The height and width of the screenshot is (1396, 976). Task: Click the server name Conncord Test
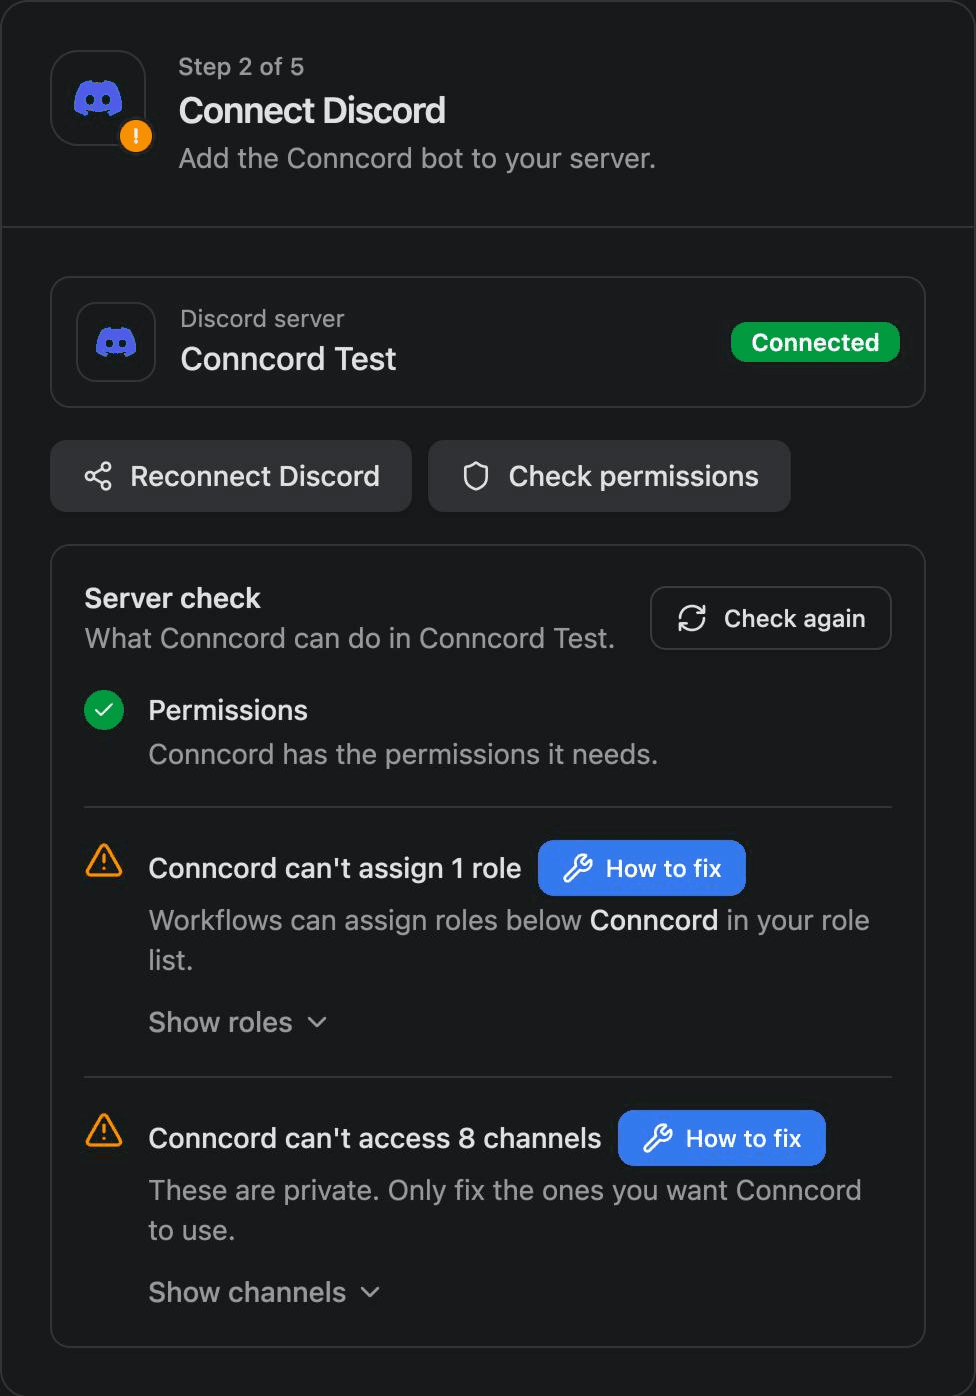[288, 359]
